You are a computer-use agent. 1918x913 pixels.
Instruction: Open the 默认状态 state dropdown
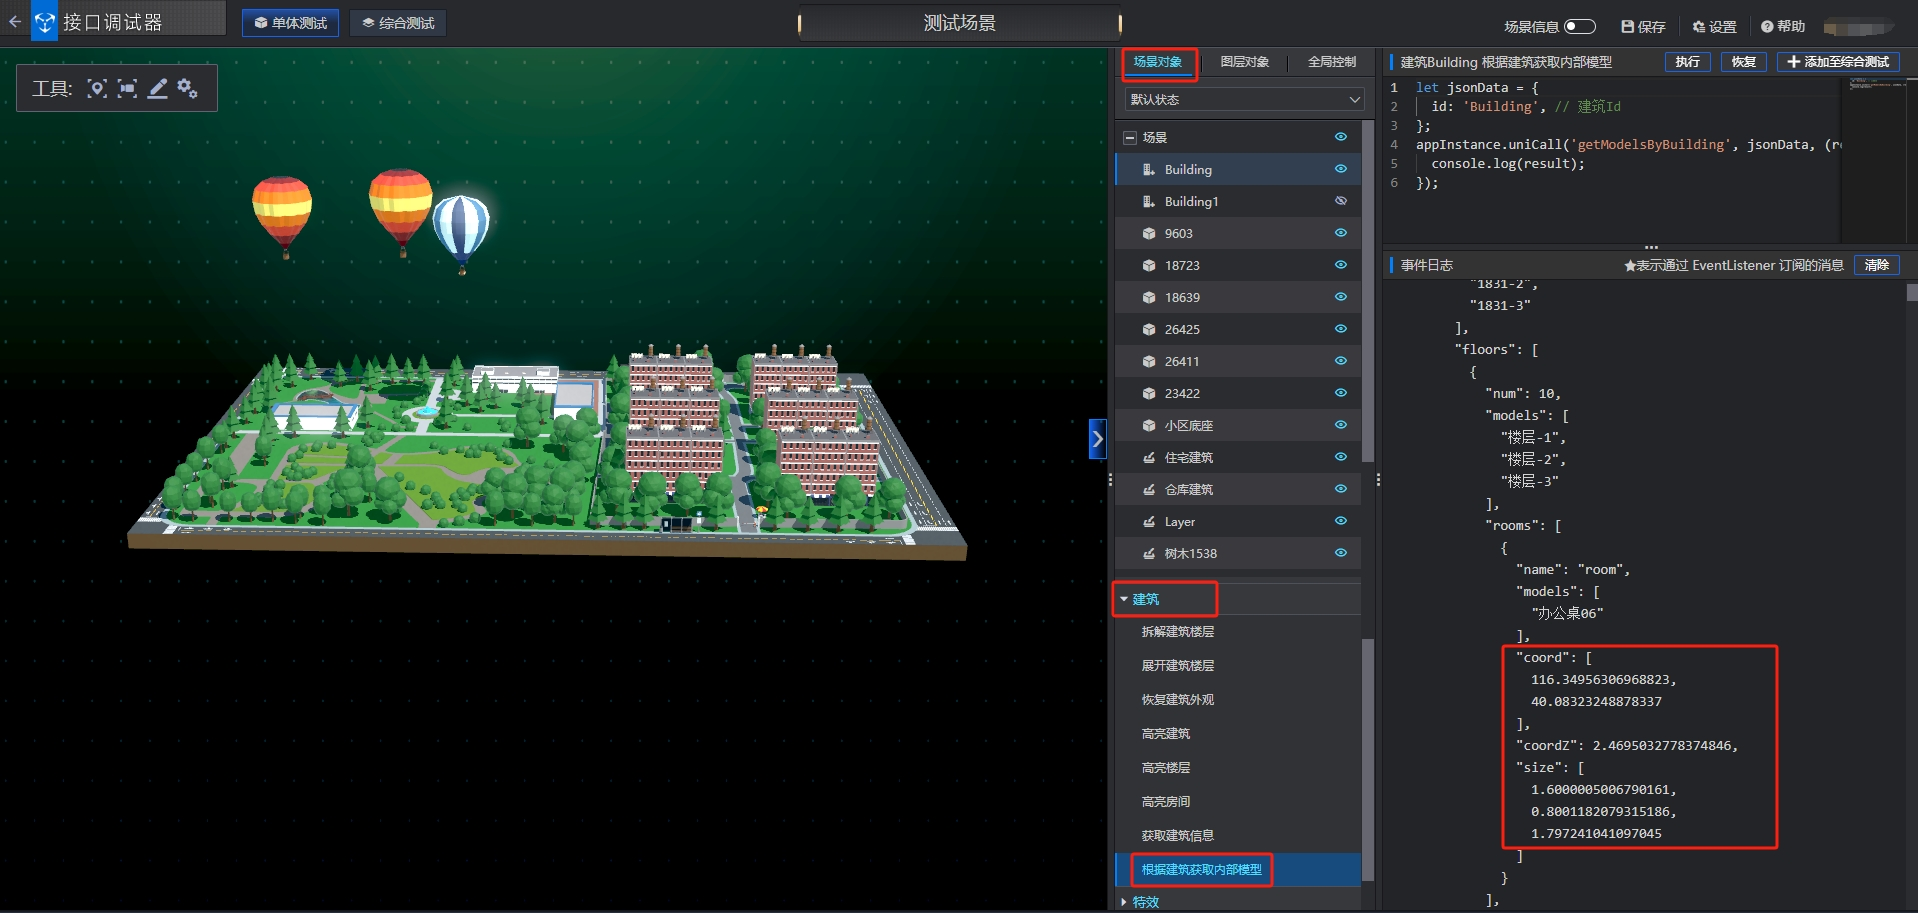pos(1244,99)
